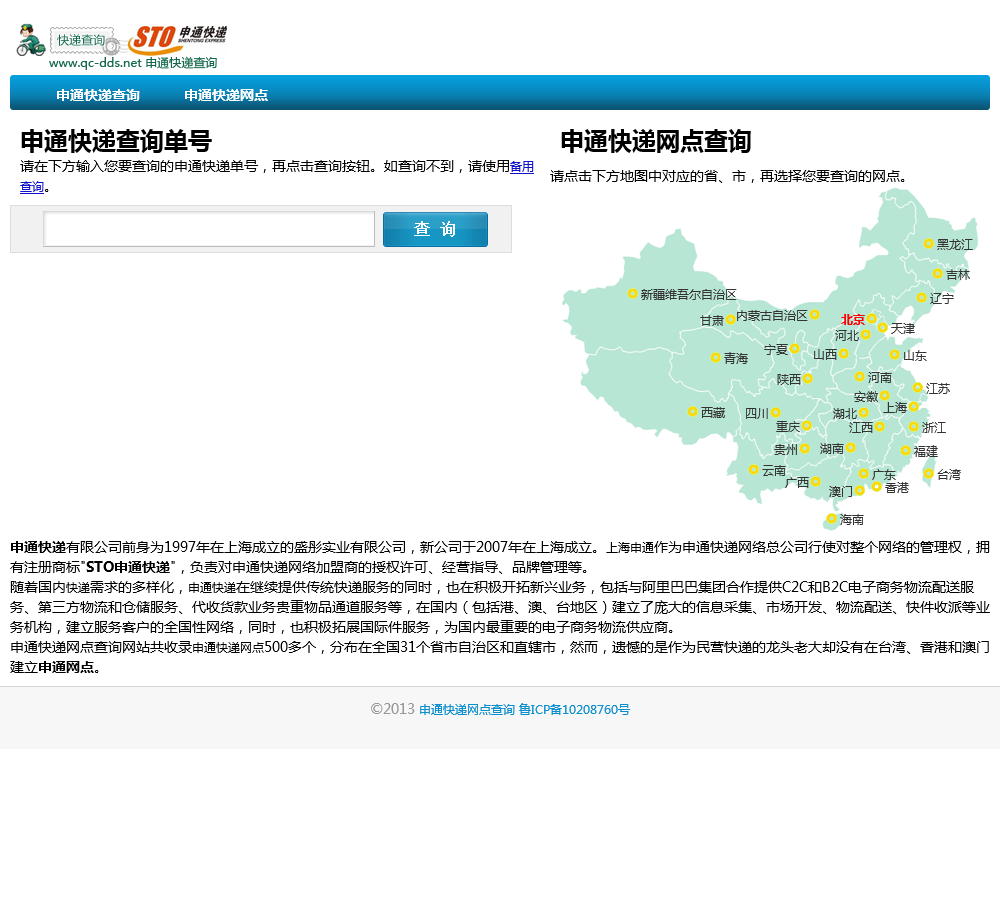Select 四川 marker on the map

(x=776, y=413)
